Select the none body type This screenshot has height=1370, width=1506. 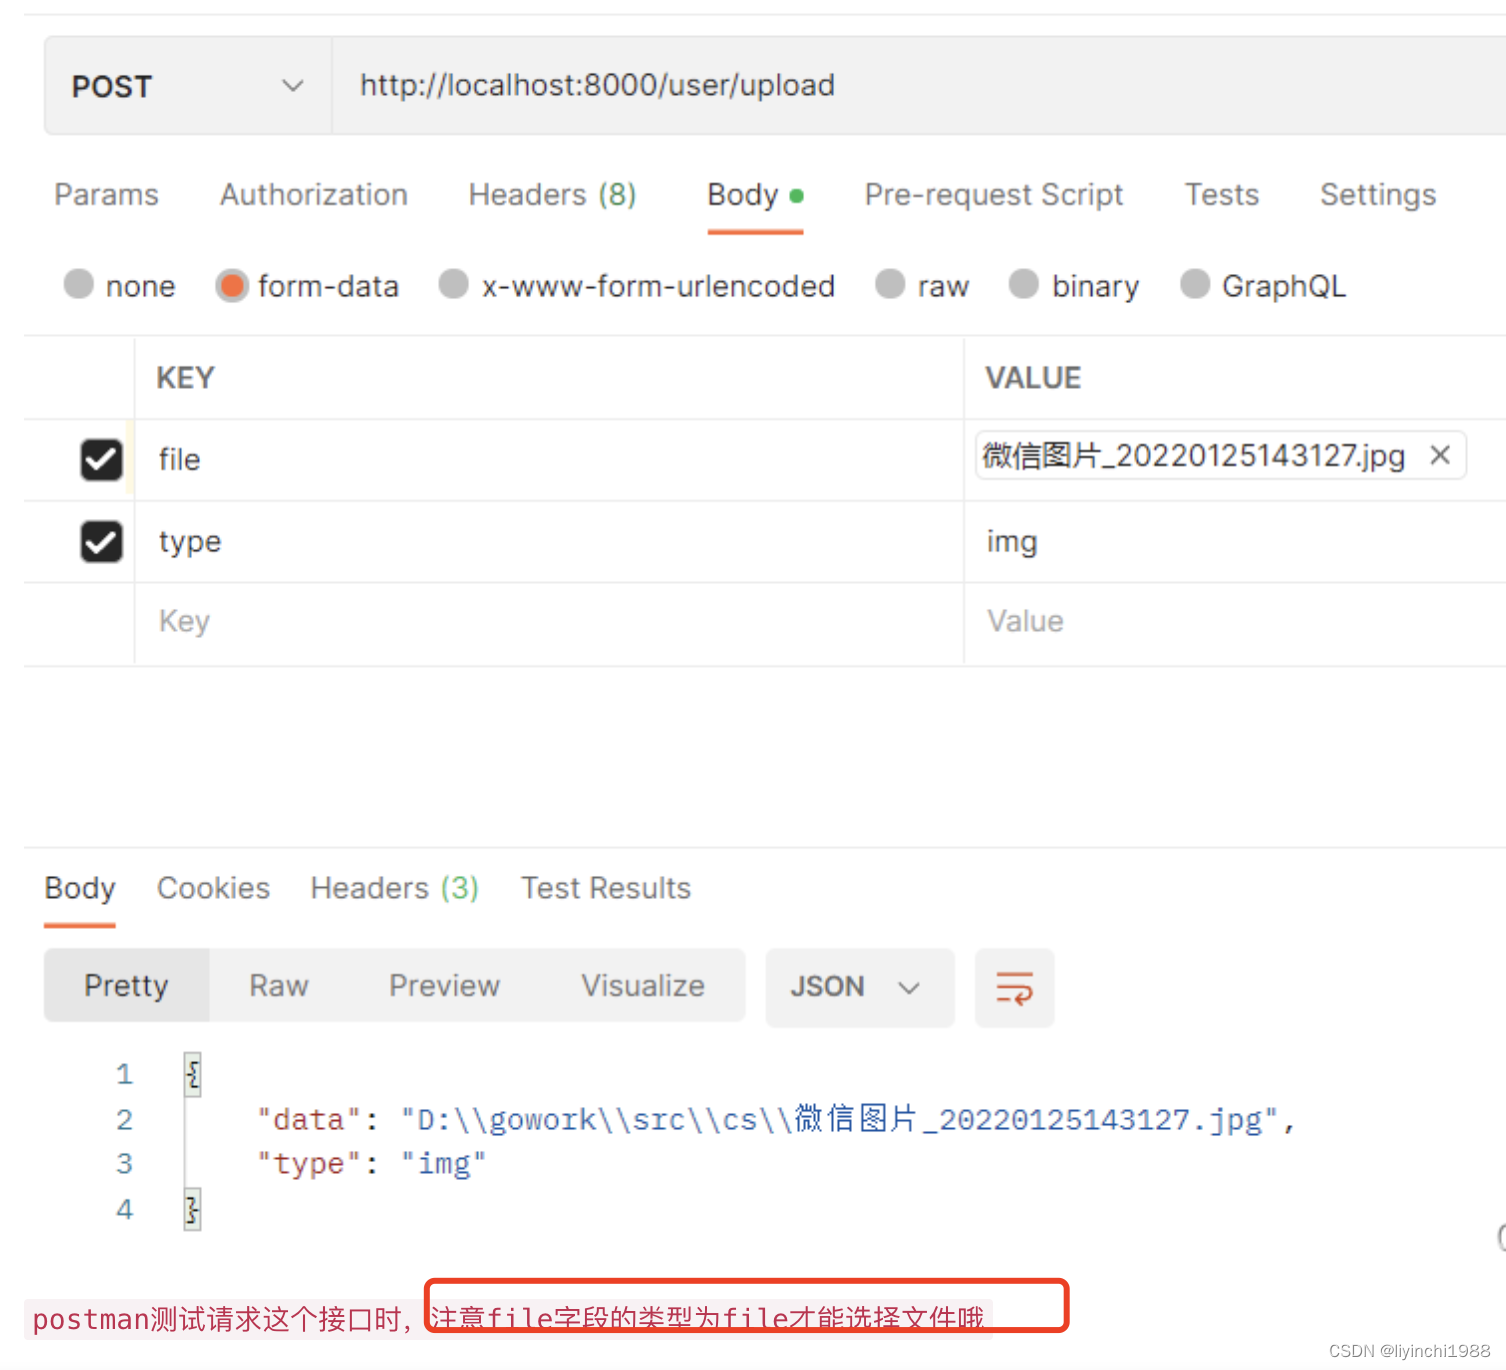click(79, 285)
